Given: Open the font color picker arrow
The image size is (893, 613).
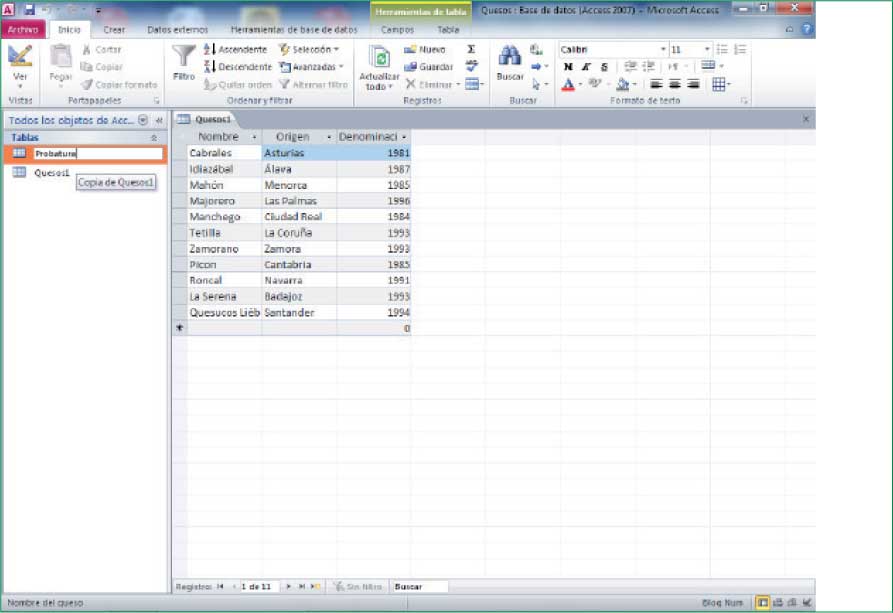Looking at the screenshot, I should coord(580,85).
